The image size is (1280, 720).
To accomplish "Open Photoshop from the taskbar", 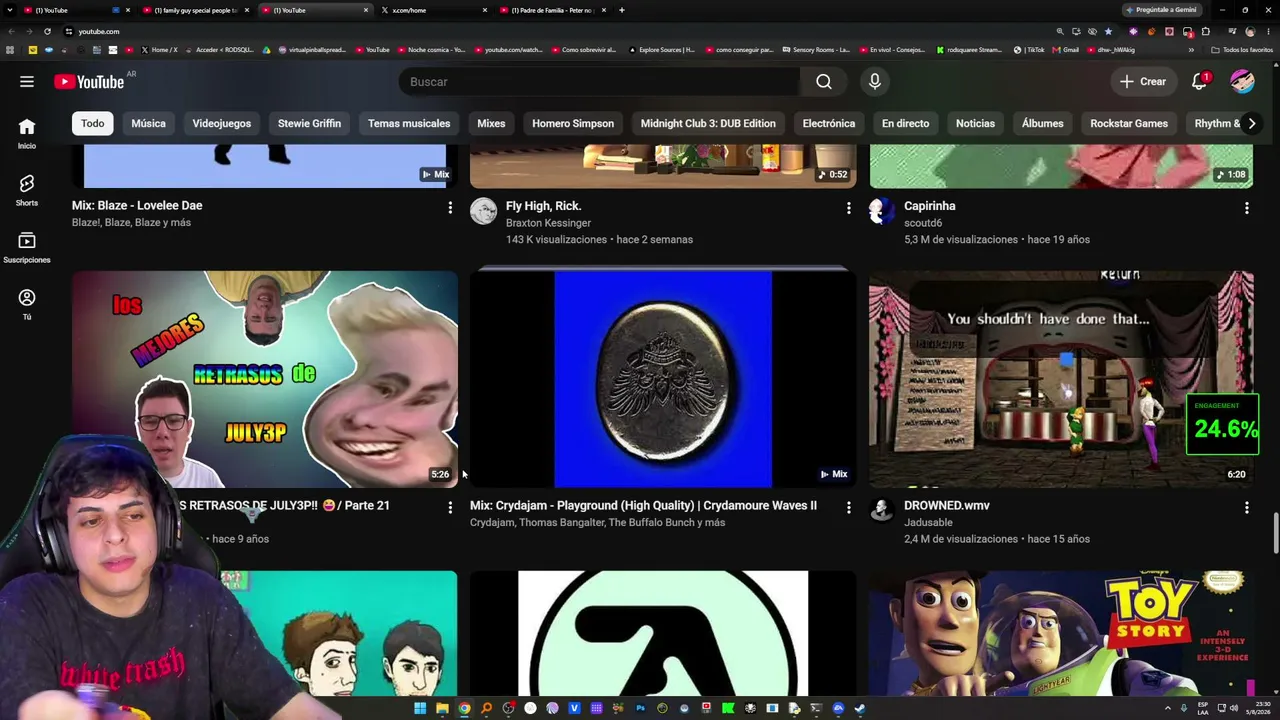I will pos(640,709).
